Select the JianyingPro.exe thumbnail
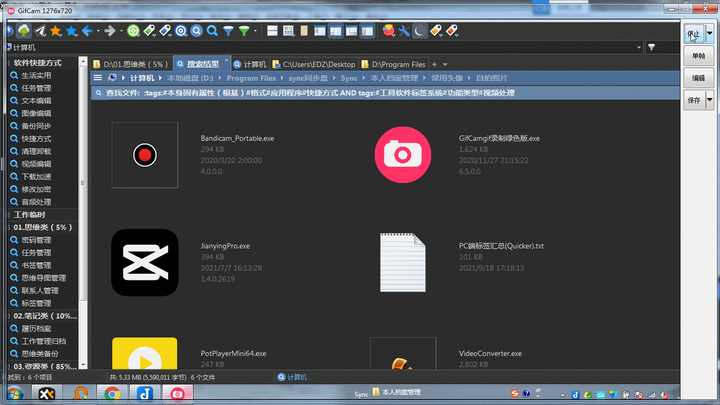720x405 pixels. pyautogui.click(x=145, y=262)
